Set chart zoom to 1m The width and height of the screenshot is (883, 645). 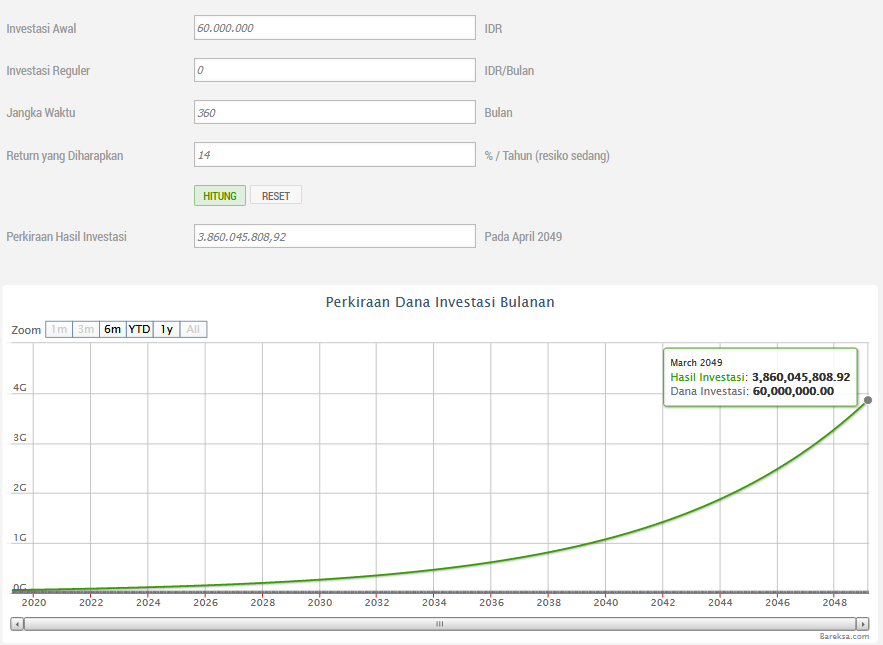pos(59,329)
